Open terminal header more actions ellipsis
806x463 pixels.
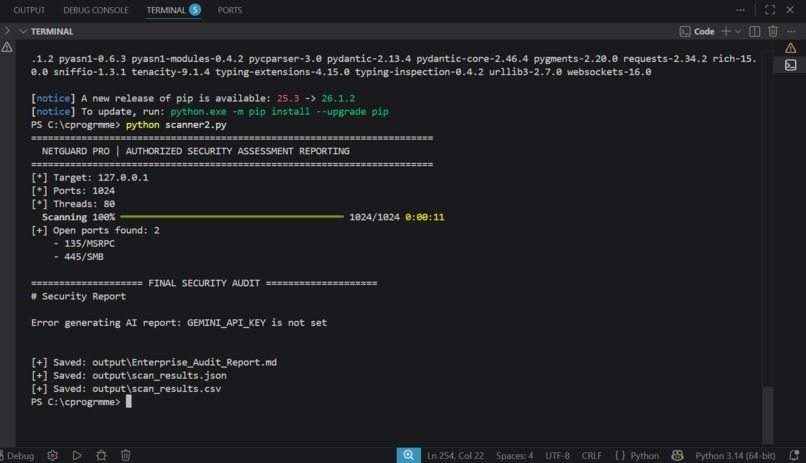pos(791,31)
